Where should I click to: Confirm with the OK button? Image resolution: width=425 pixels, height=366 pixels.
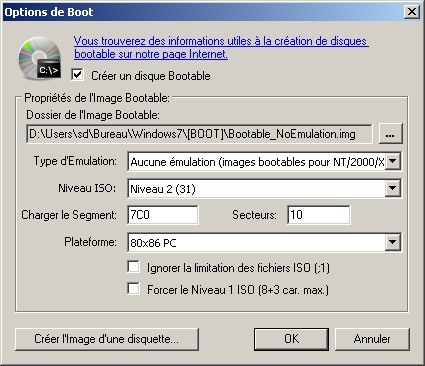click(291, 339)
